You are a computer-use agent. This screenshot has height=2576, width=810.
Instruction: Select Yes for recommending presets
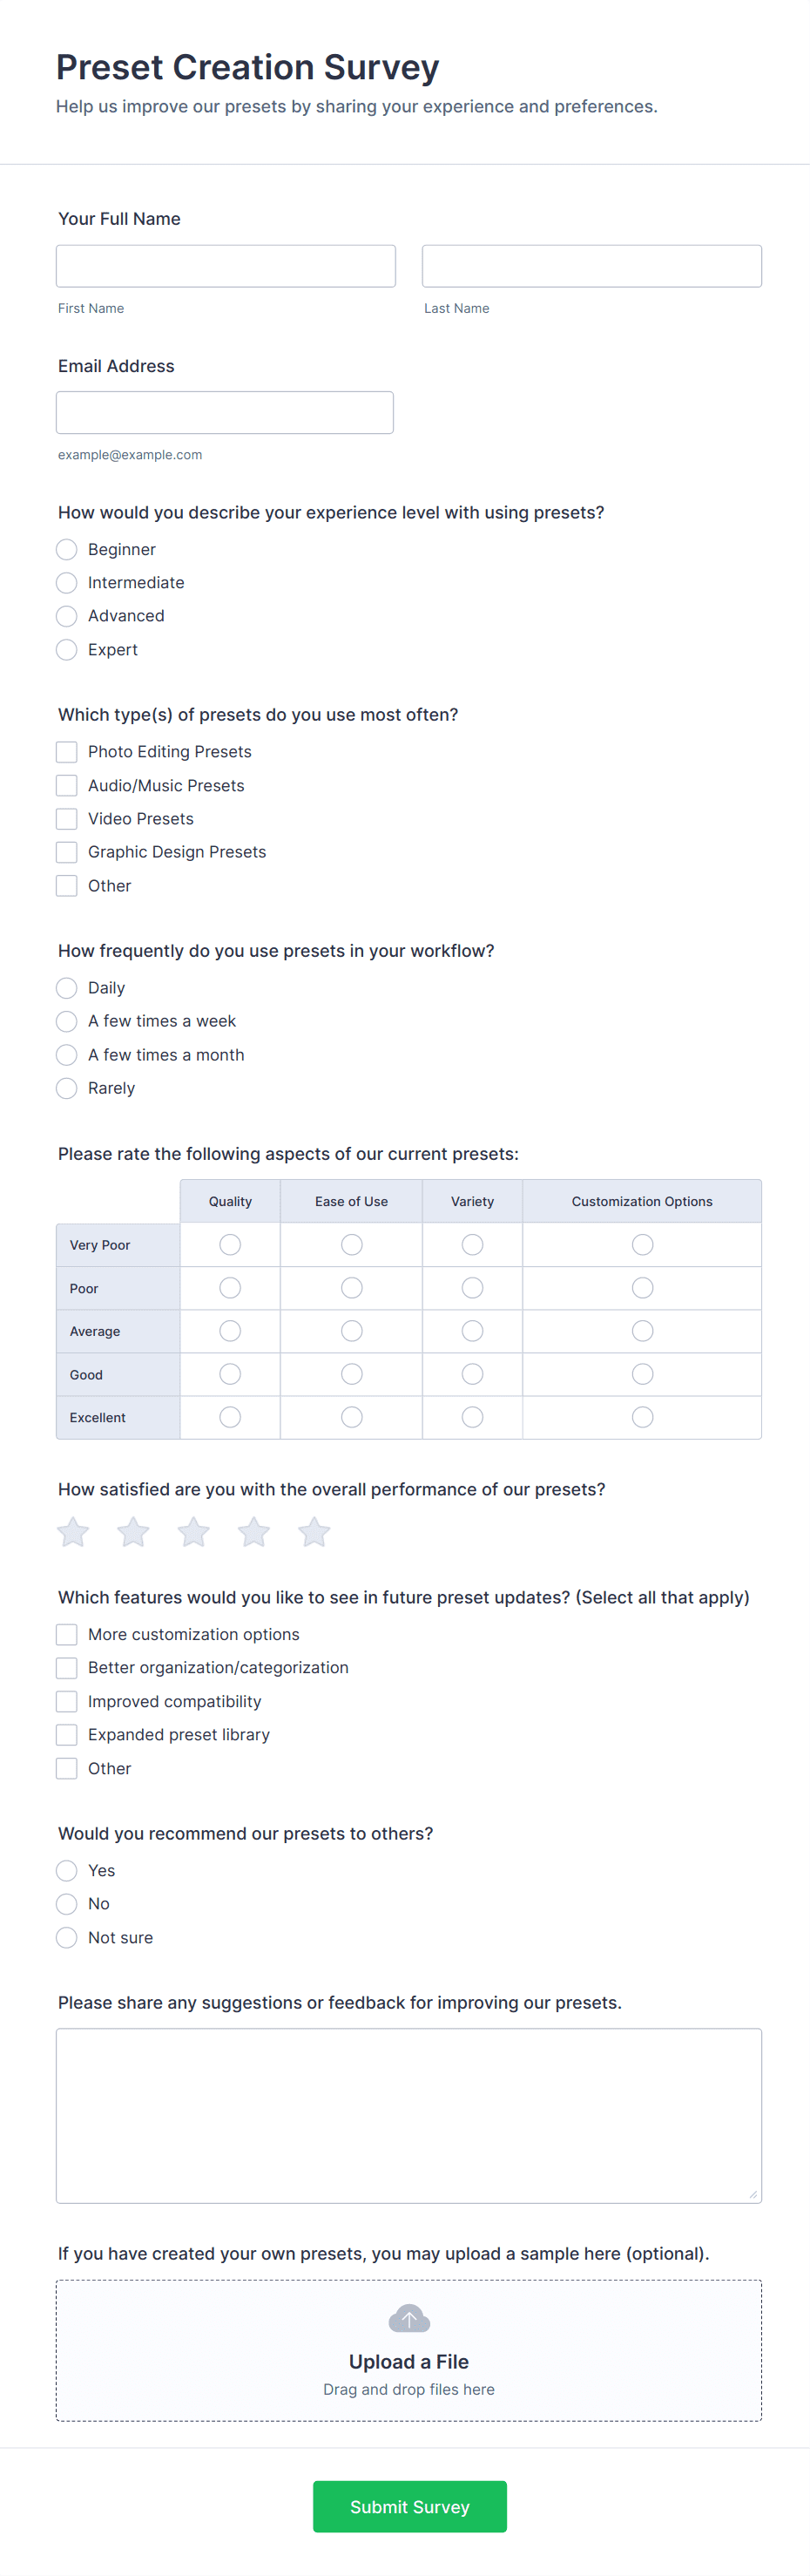[x=66, y=1870]
